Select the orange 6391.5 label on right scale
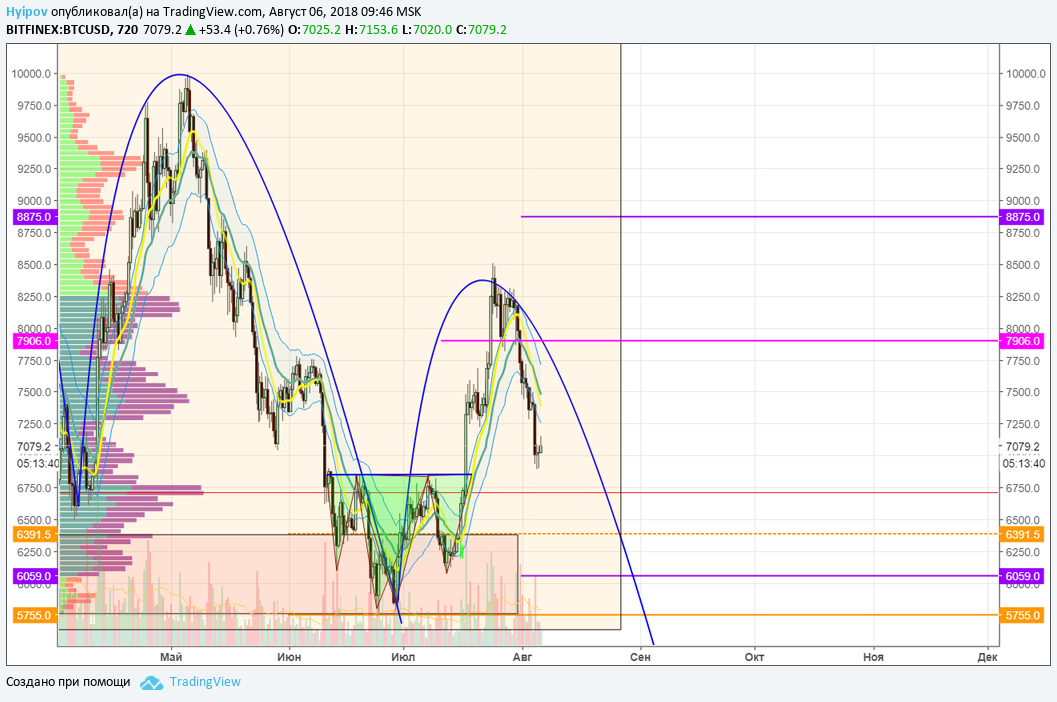 pyautogui.click(x=1023, y=535)
